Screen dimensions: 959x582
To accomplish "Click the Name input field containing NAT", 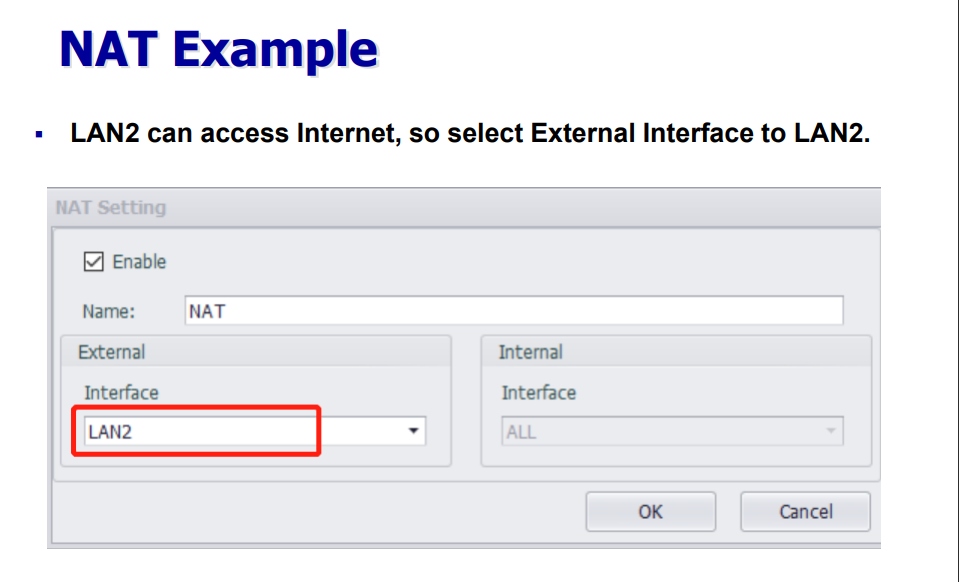I will point(513,311).
